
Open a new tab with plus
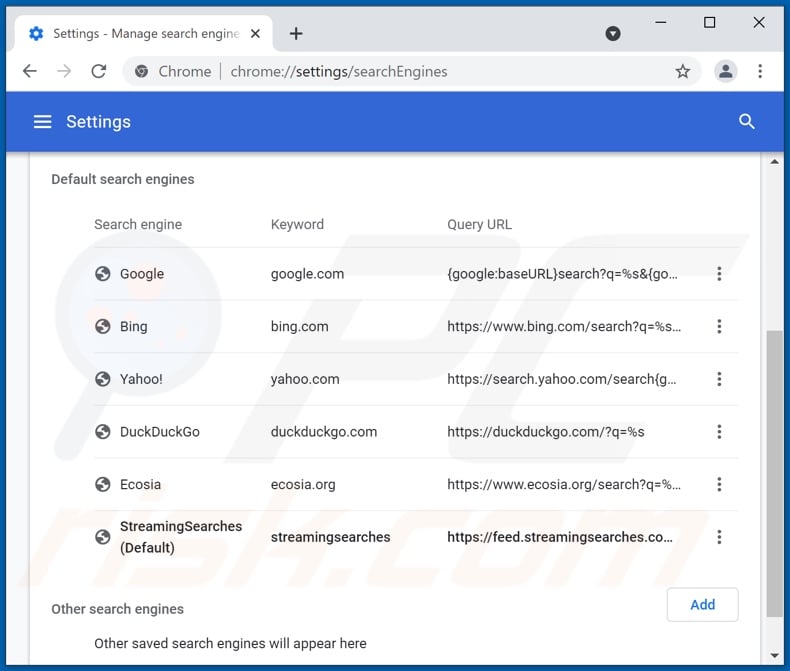pyautogui.click(x=296, y=34)
